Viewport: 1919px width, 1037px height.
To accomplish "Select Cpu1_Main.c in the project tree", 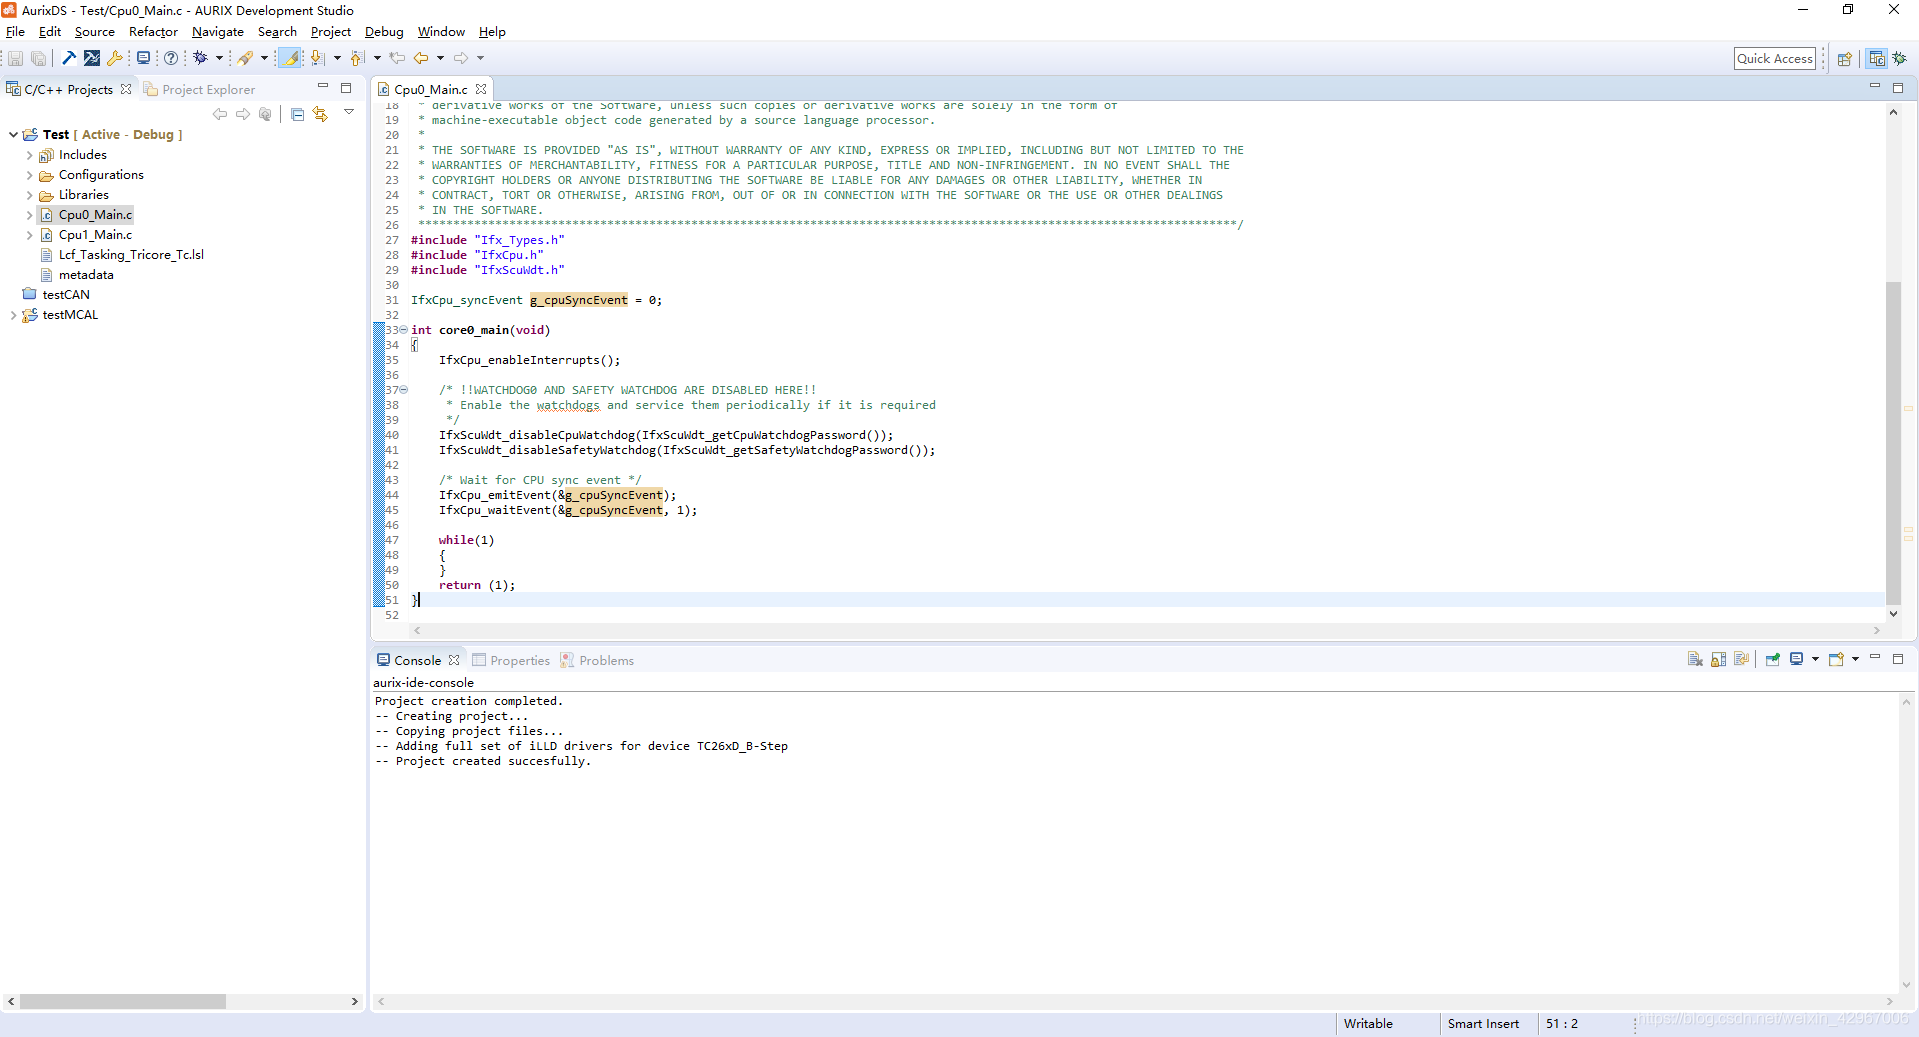I will 95,235.
